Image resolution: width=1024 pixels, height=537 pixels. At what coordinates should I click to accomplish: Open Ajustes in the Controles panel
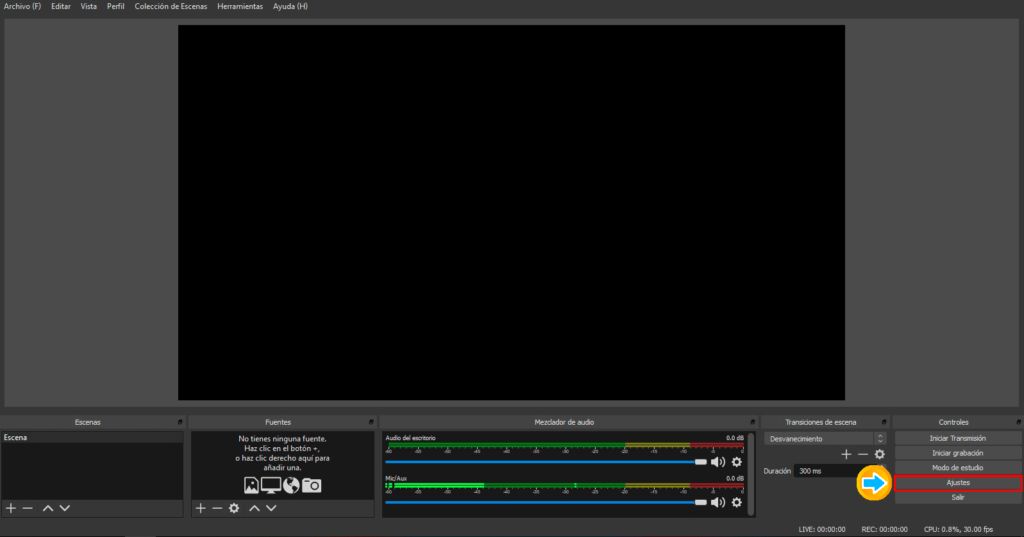(x=958, y=483)
